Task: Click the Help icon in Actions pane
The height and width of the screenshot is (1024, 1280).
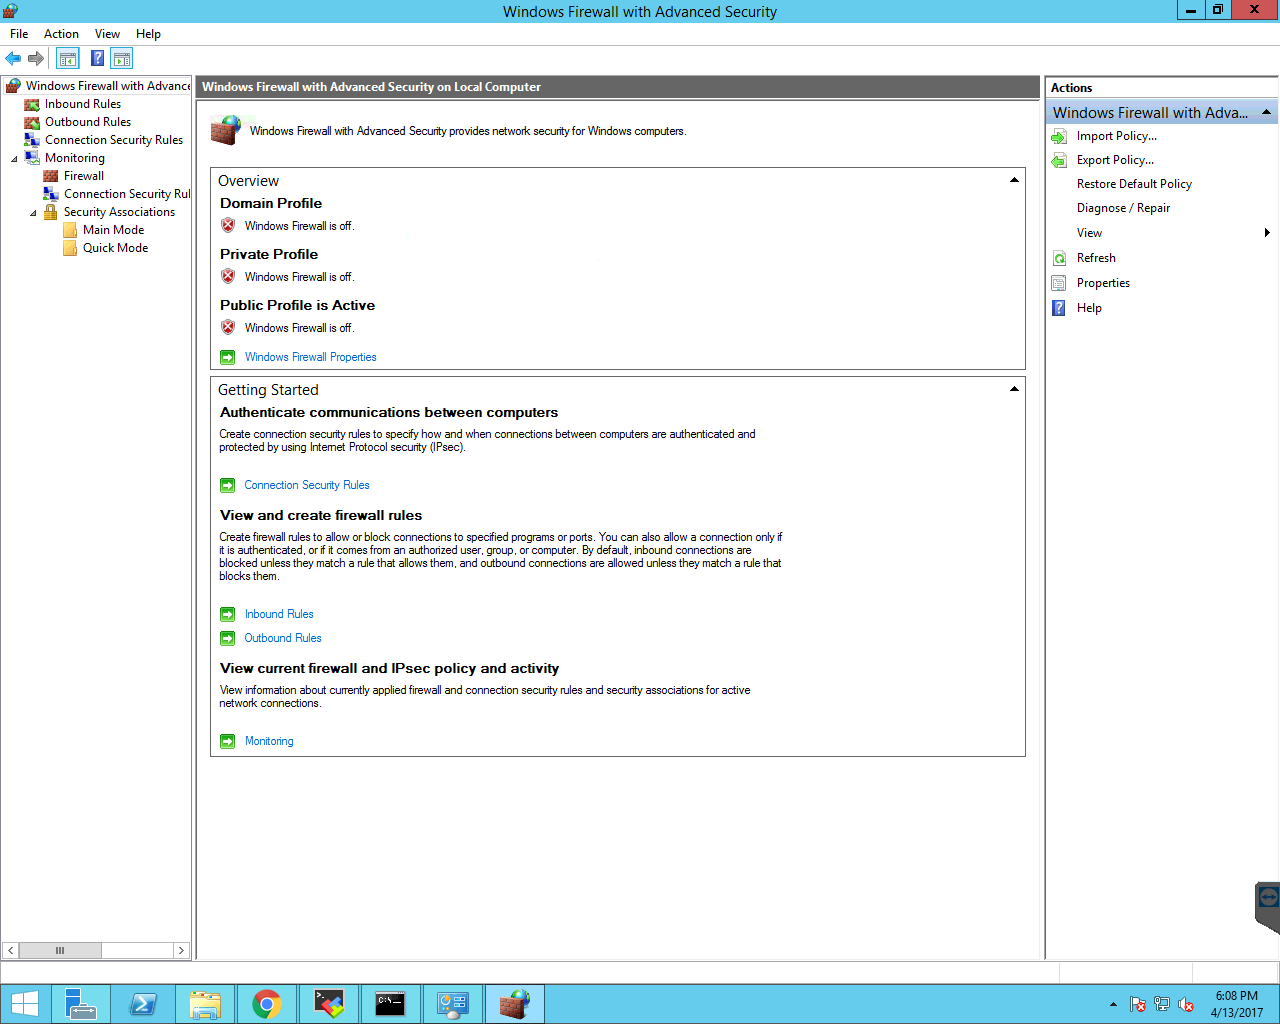Action: [1059, 308]
